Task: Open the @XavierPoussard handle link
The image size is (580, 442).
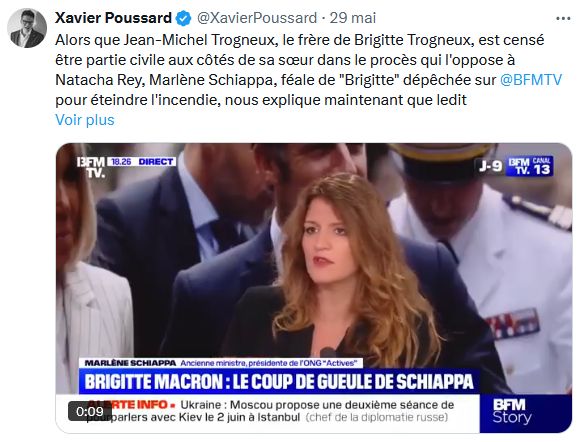Action: (x=257, y=18)
